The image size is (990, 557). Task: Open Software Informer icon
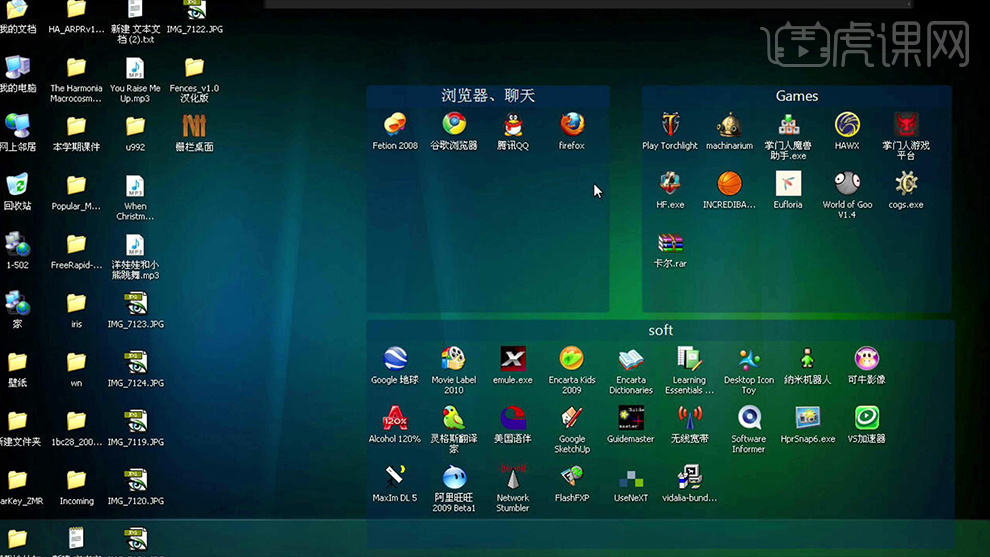pos(749,418)
